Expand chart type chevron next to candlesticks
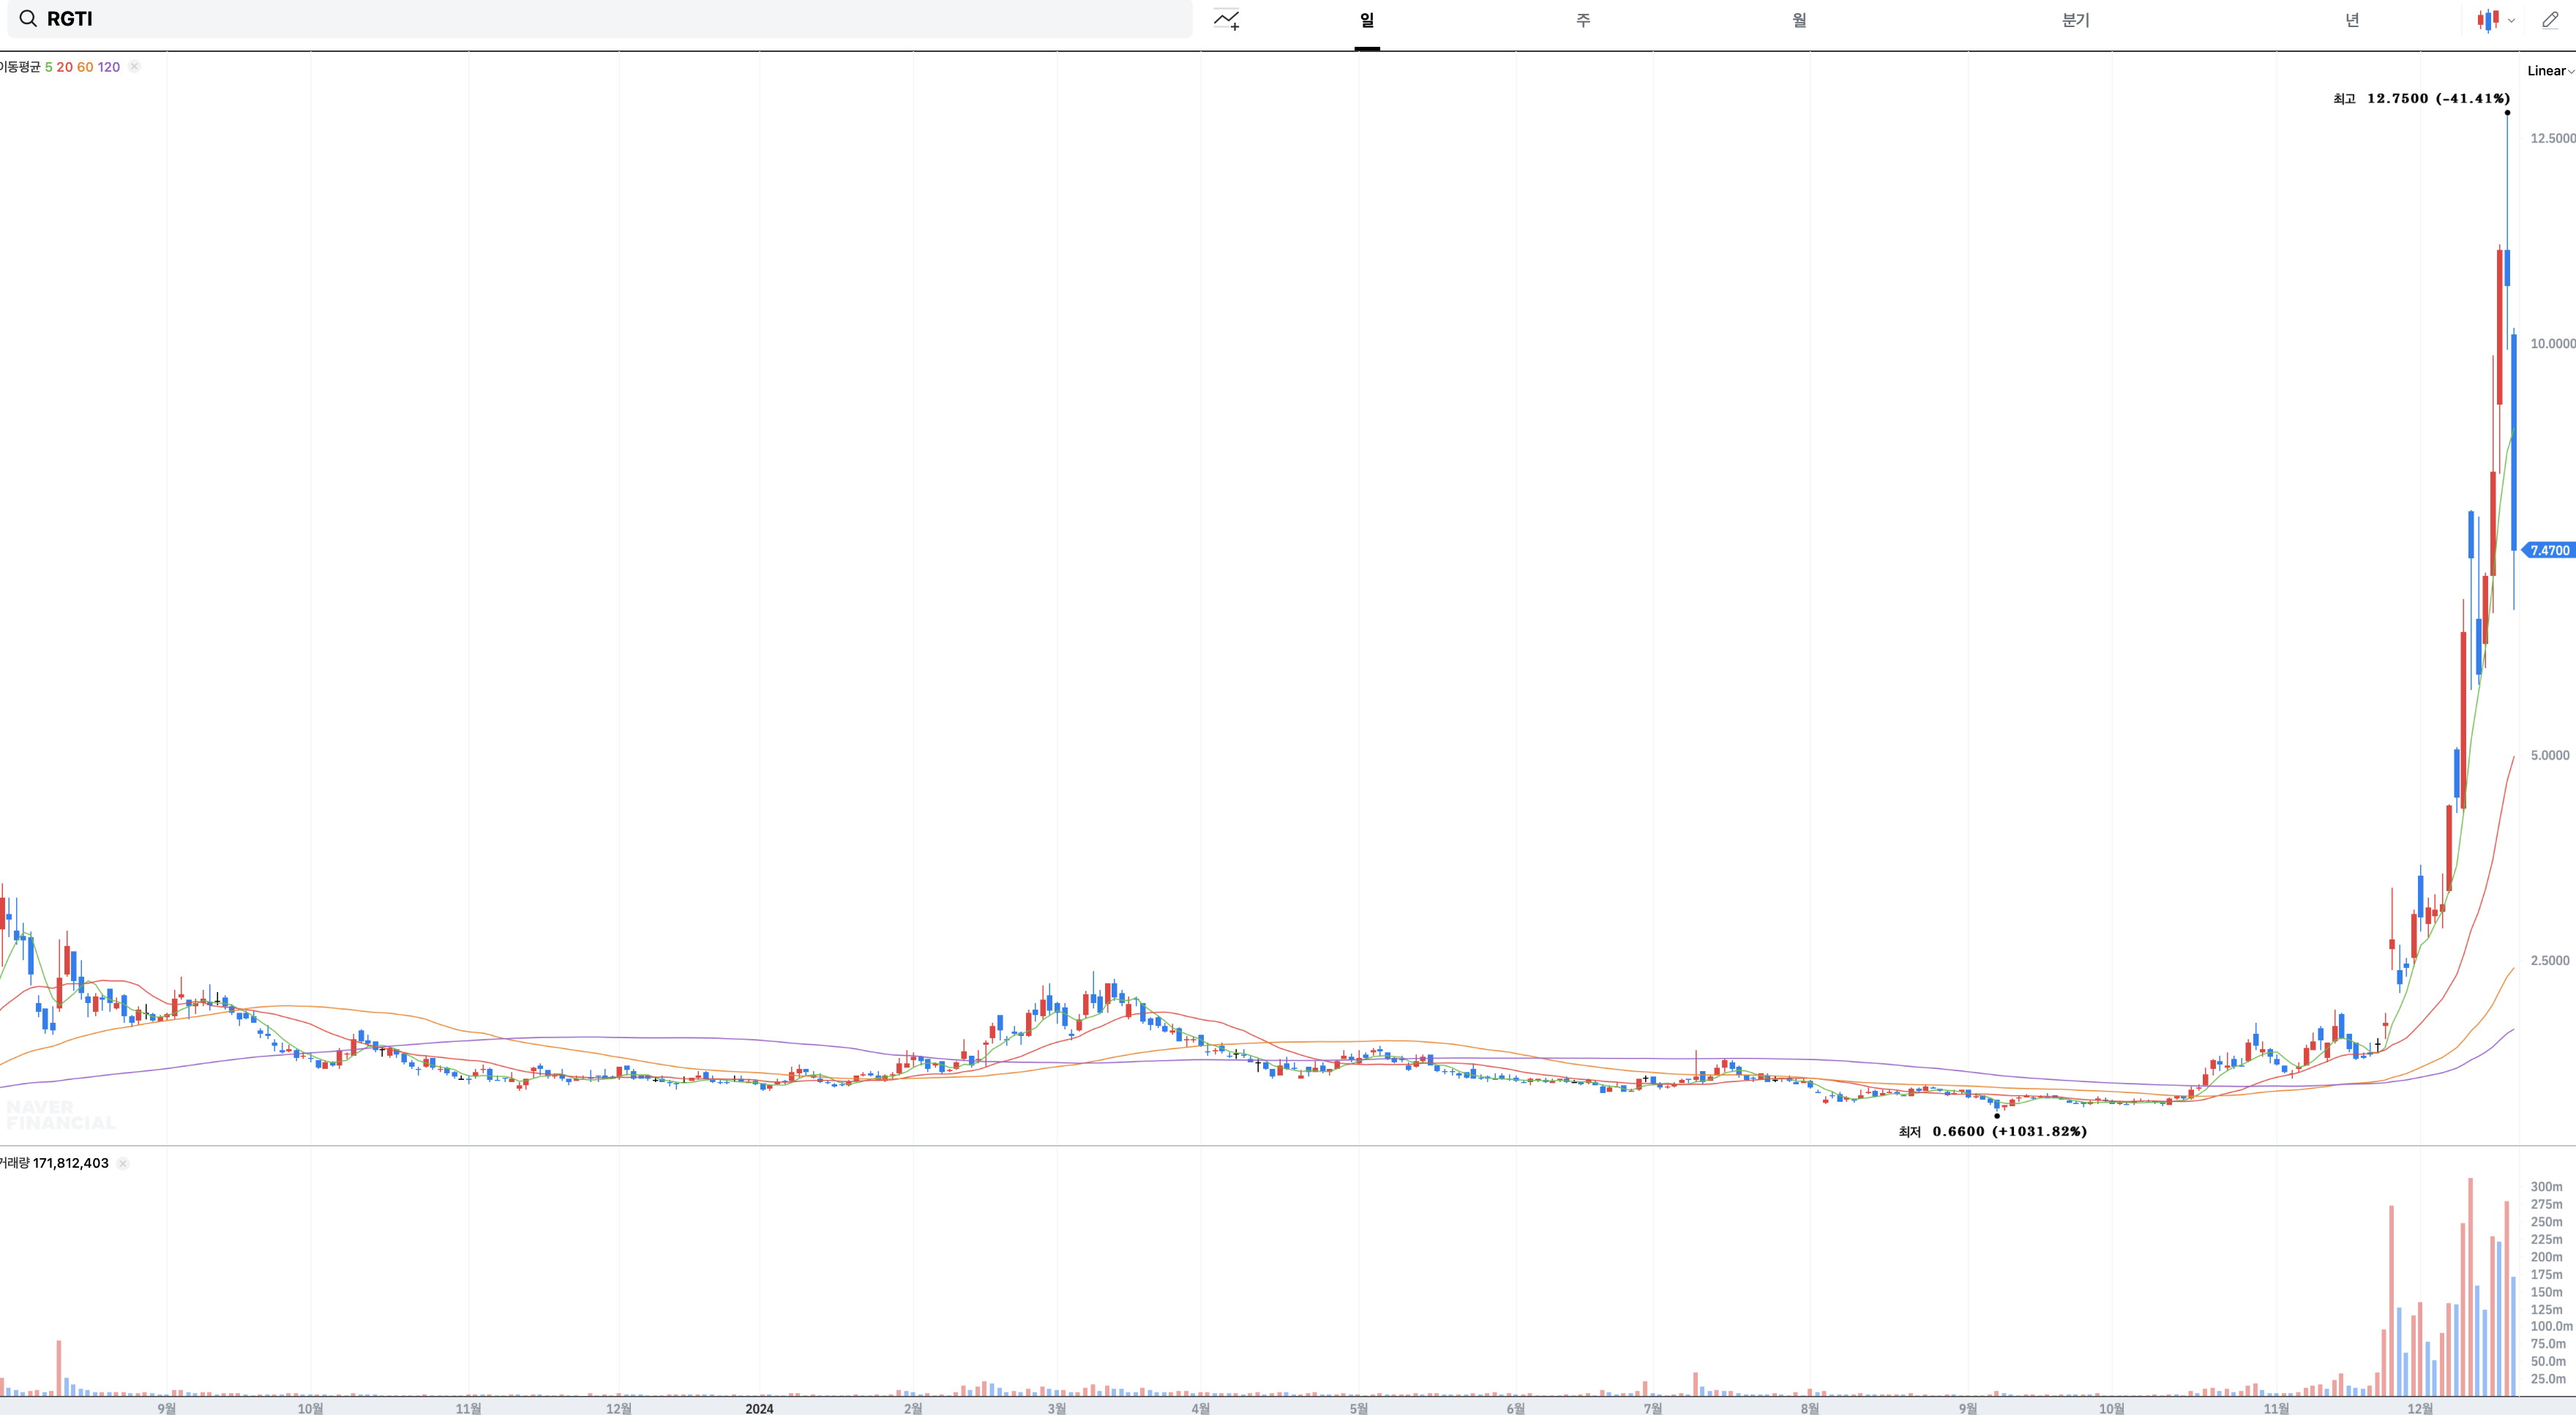Viewport: 2576px width, 1415px height. pyautogui.click(x=2511, y=20)
